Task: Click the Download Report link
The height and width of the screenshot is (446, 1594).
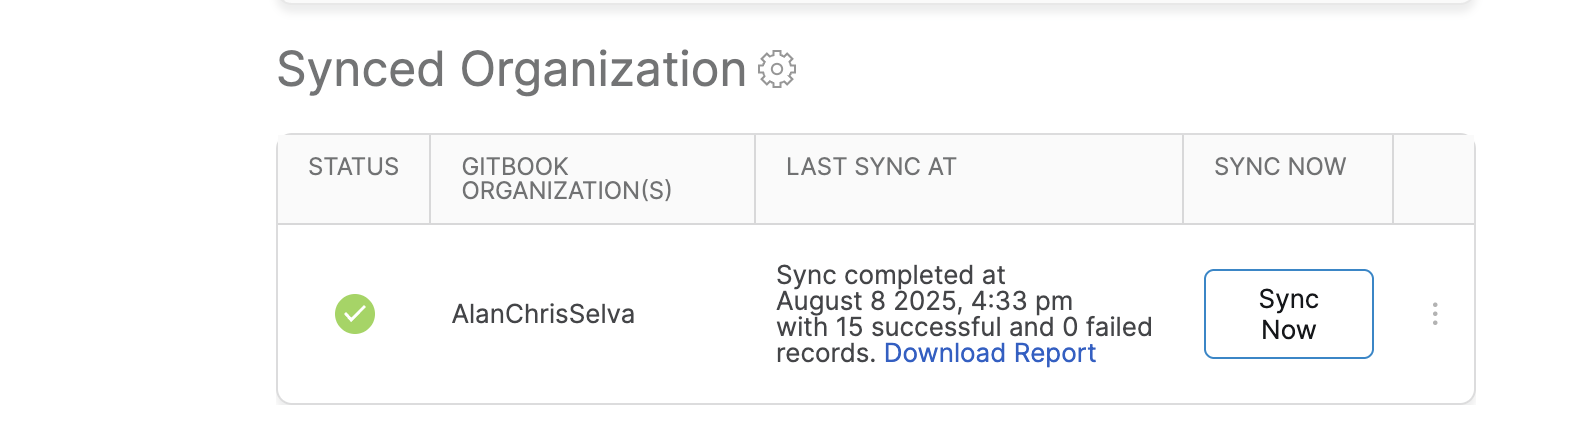Action: 990,353
